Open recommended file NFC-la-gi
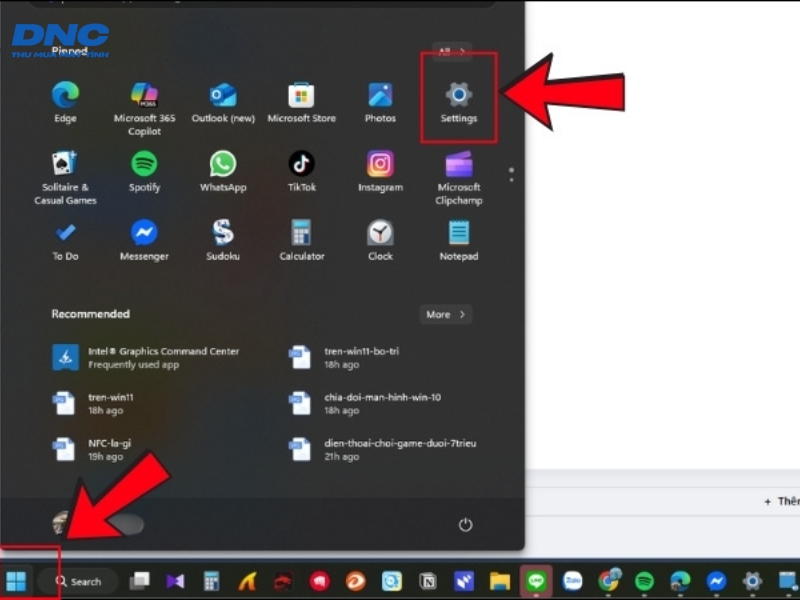 click(92, 449)
